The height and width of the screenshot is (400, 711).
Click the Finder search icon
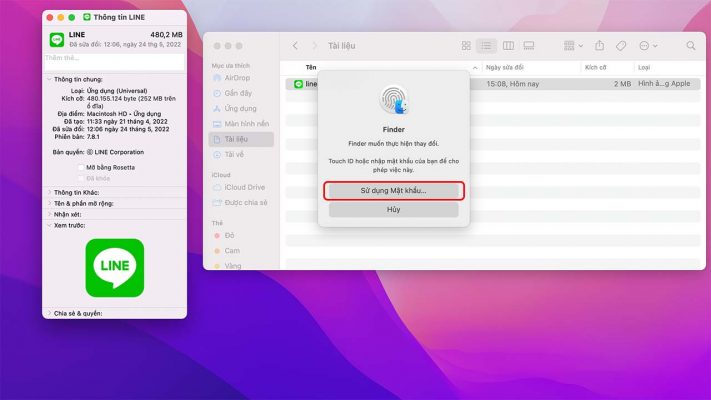(x=691, y=46)
